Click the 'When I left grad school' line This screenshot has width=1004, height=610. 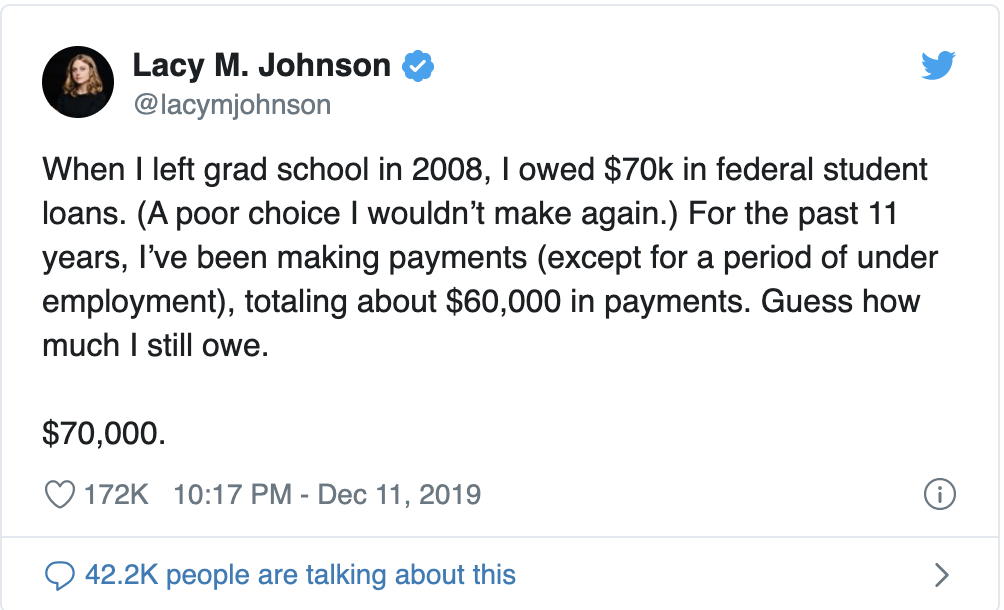[x=485, y=170]
